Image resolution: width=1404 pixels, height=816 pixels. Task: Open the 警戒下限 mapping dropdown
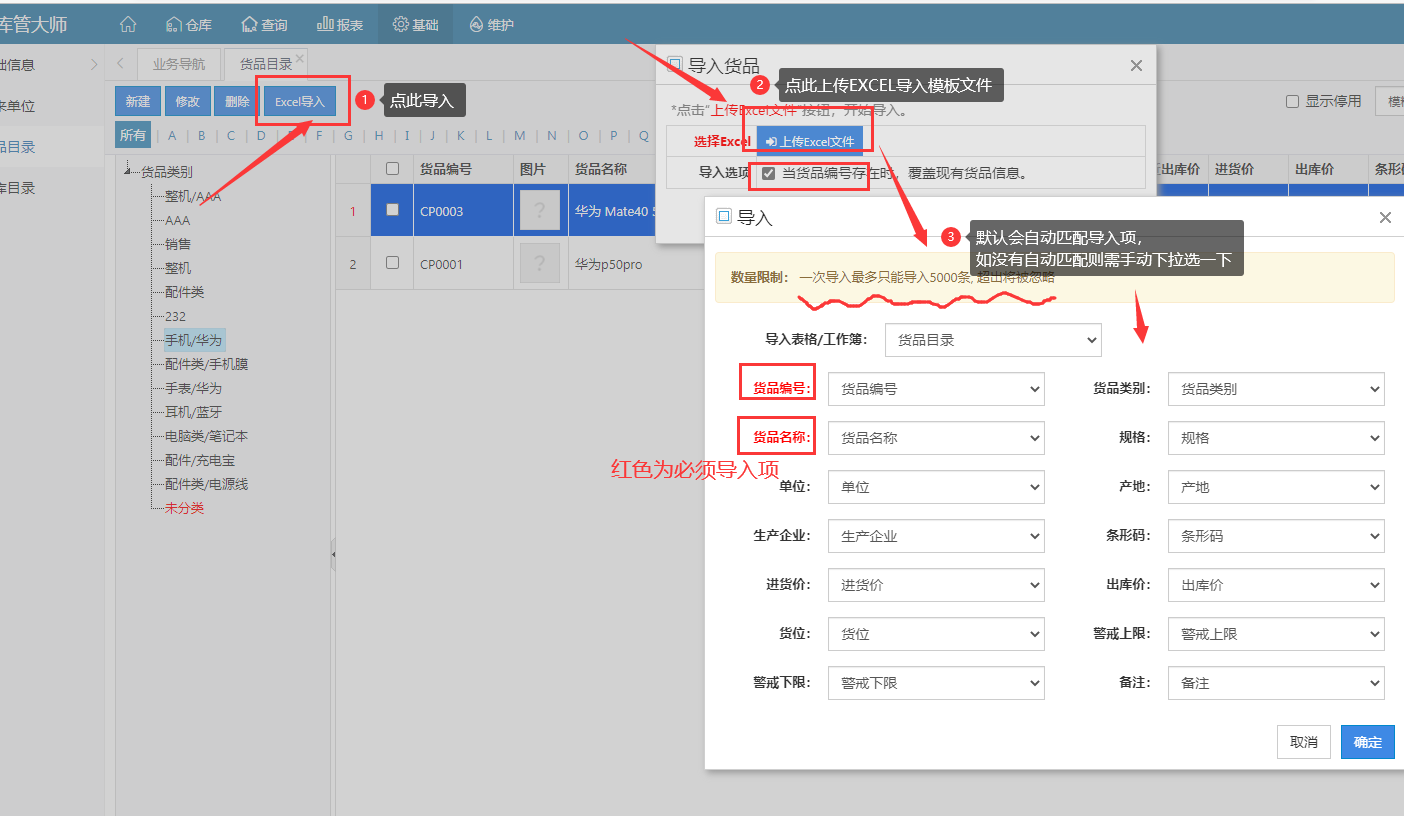tap(936, 683)
